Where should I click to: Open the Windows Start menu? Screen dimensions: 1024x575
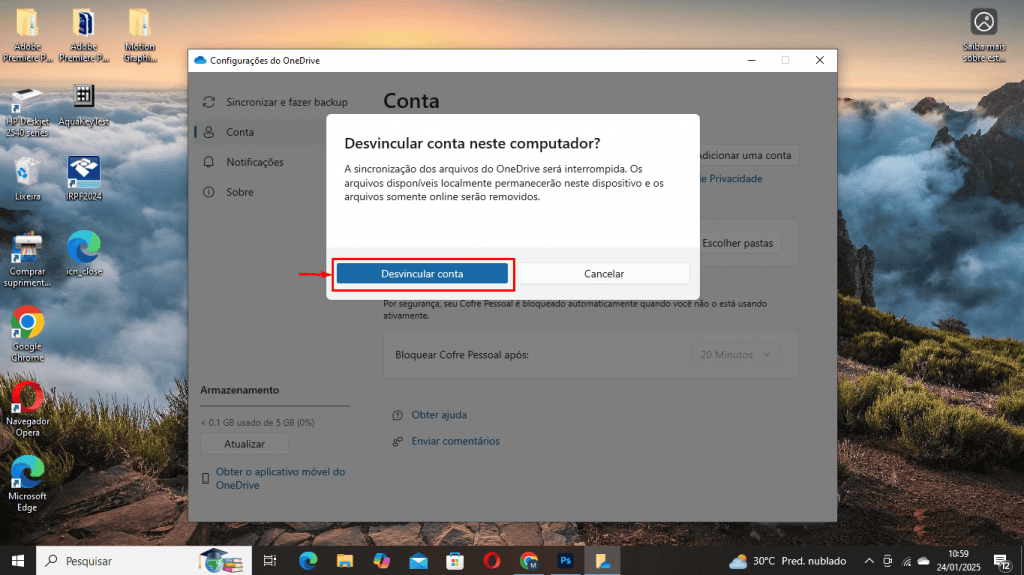[18, 561]
